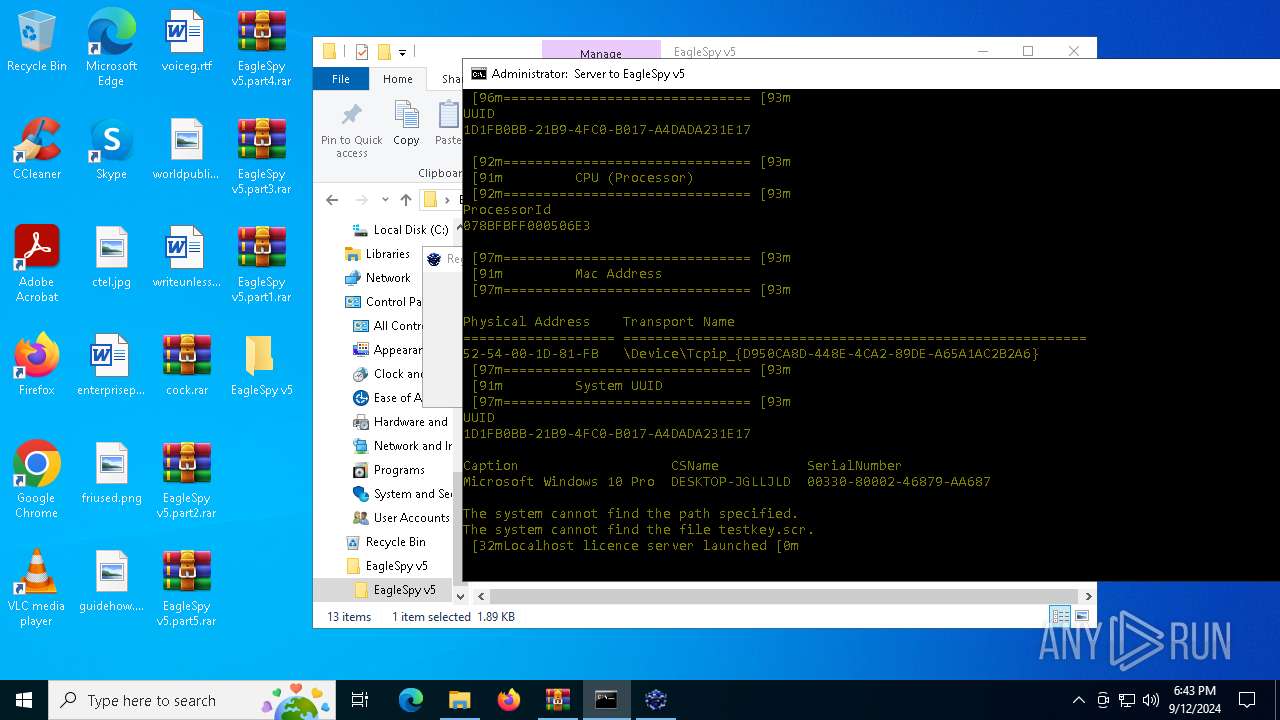Select the EagleSpy v5.part3.rar archive
The image size is (1280, 720).
click(x=261, y=156)
